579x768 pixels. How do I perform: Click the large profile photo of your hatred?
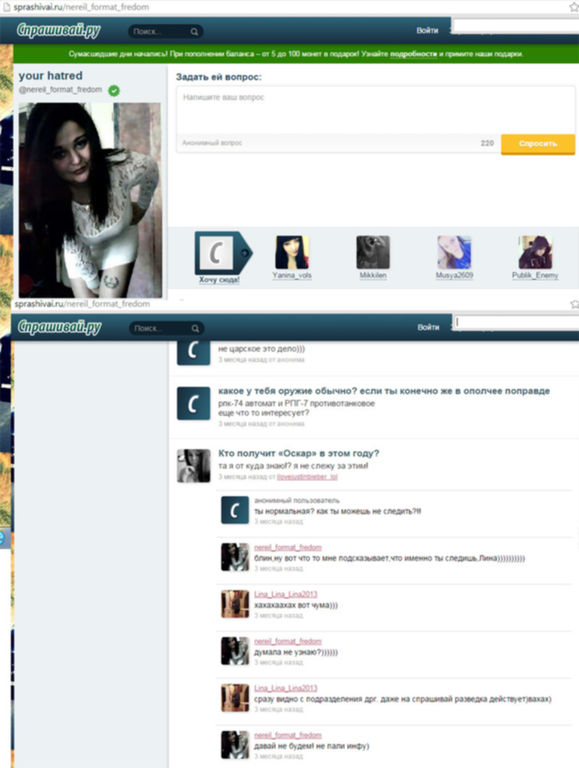[90, 200]
